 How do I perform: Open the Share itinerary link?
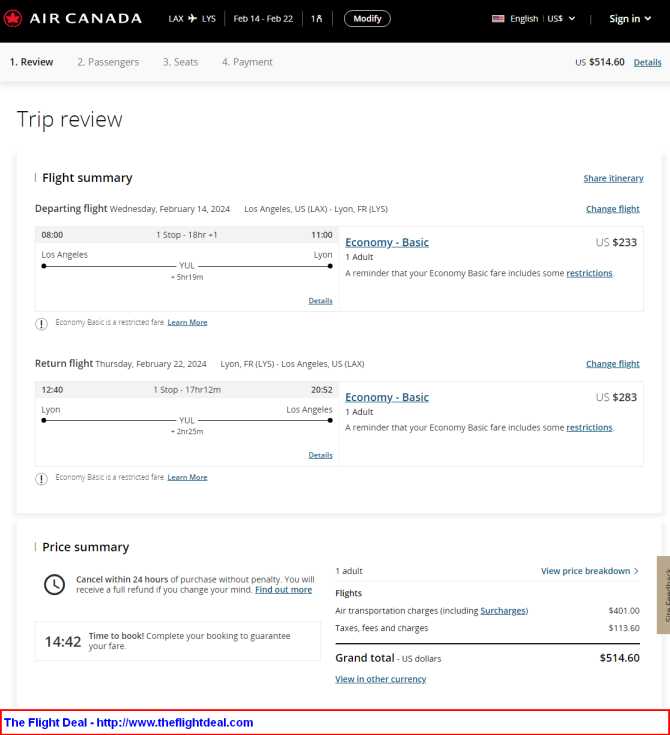[613, 178]
